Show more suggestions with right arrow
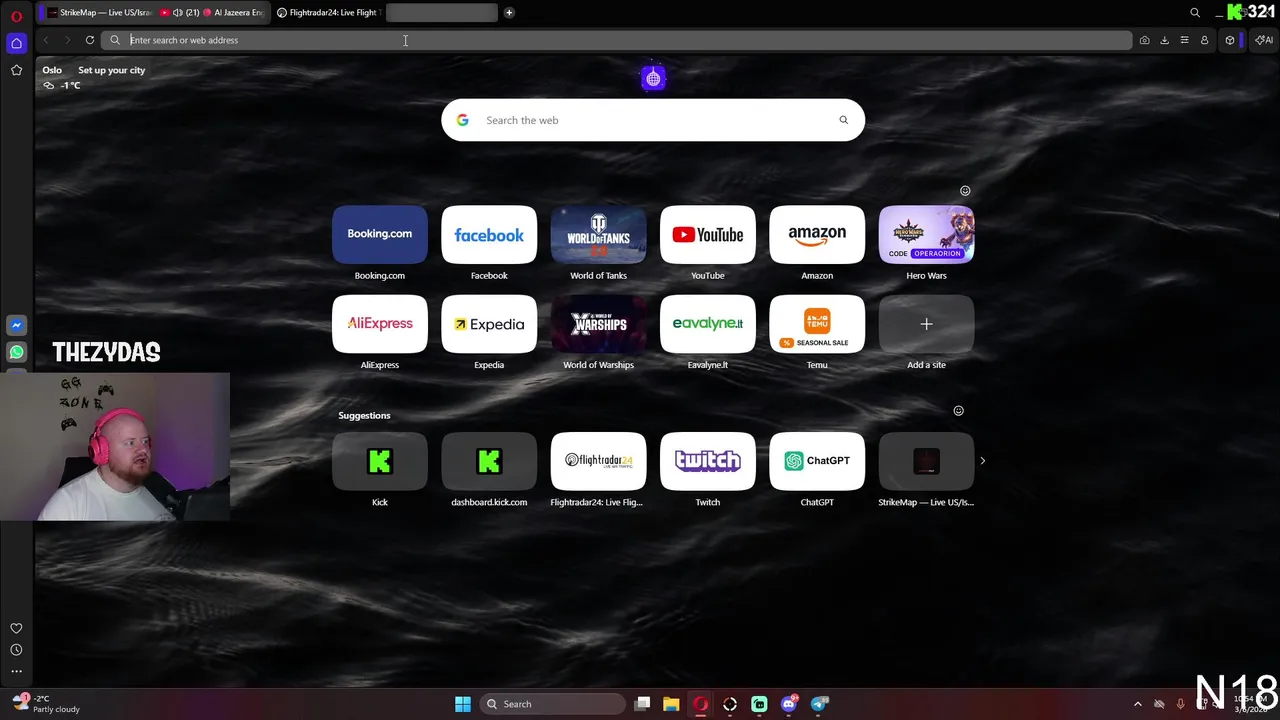Screen dimensions: 1280x720 pyautogui.click(x=982, y=461)
